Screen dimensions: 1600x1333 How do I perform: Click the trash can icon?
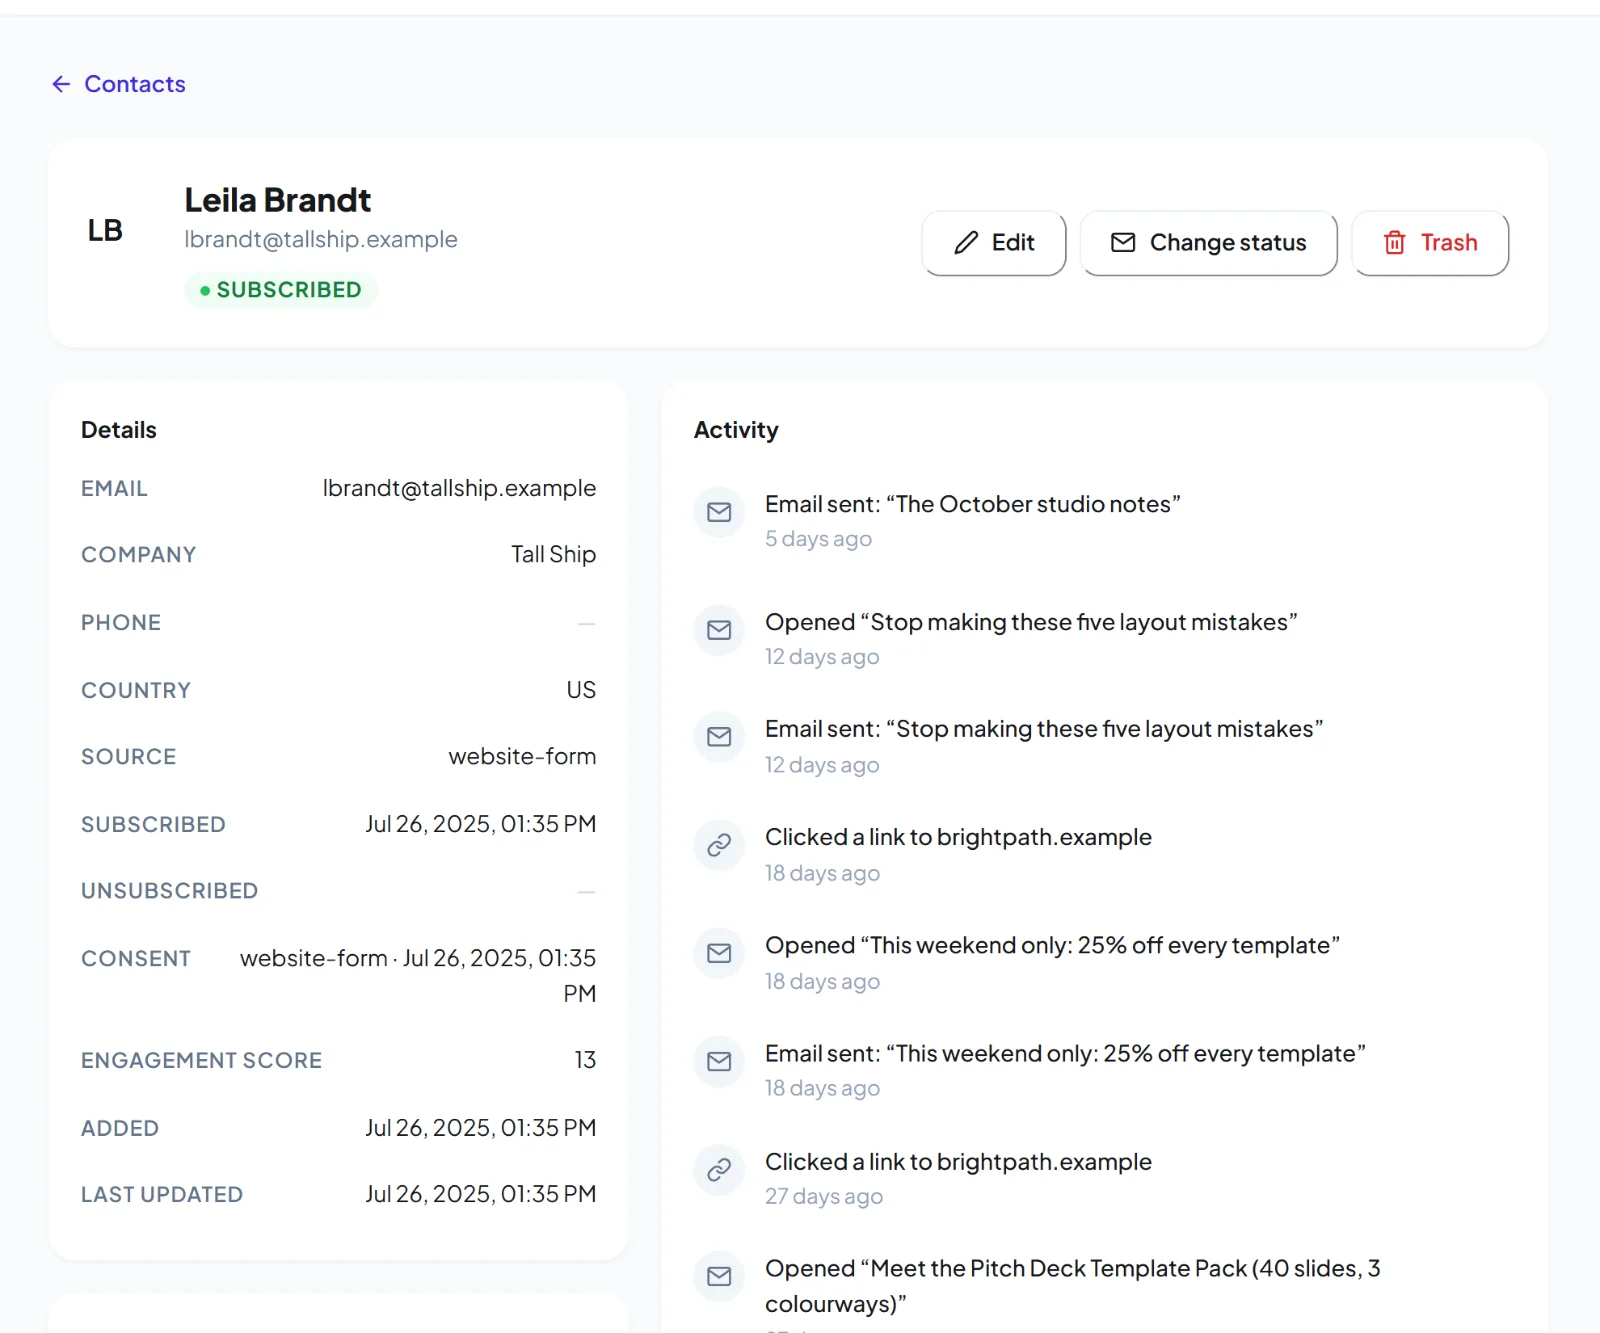click(1394, 243)
